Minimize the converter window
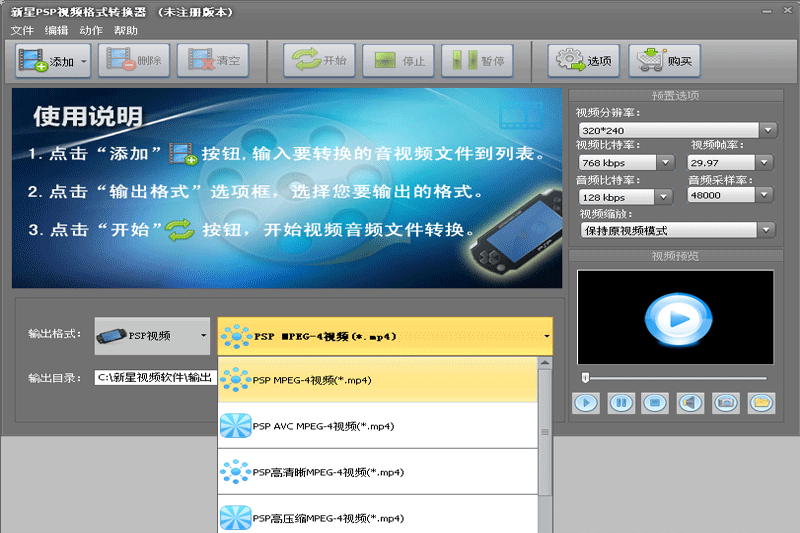The height and width of the screenshot is (533, 800). click(x=767, y=11)
